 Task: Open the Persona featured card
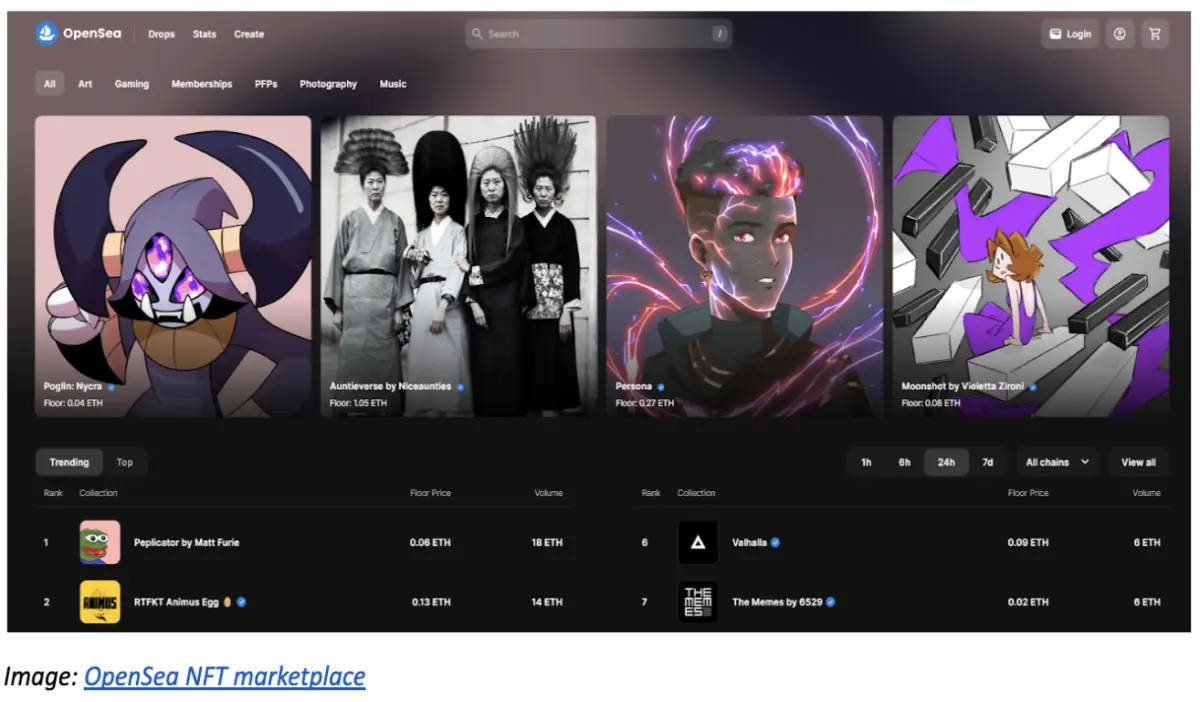(744, 266)
